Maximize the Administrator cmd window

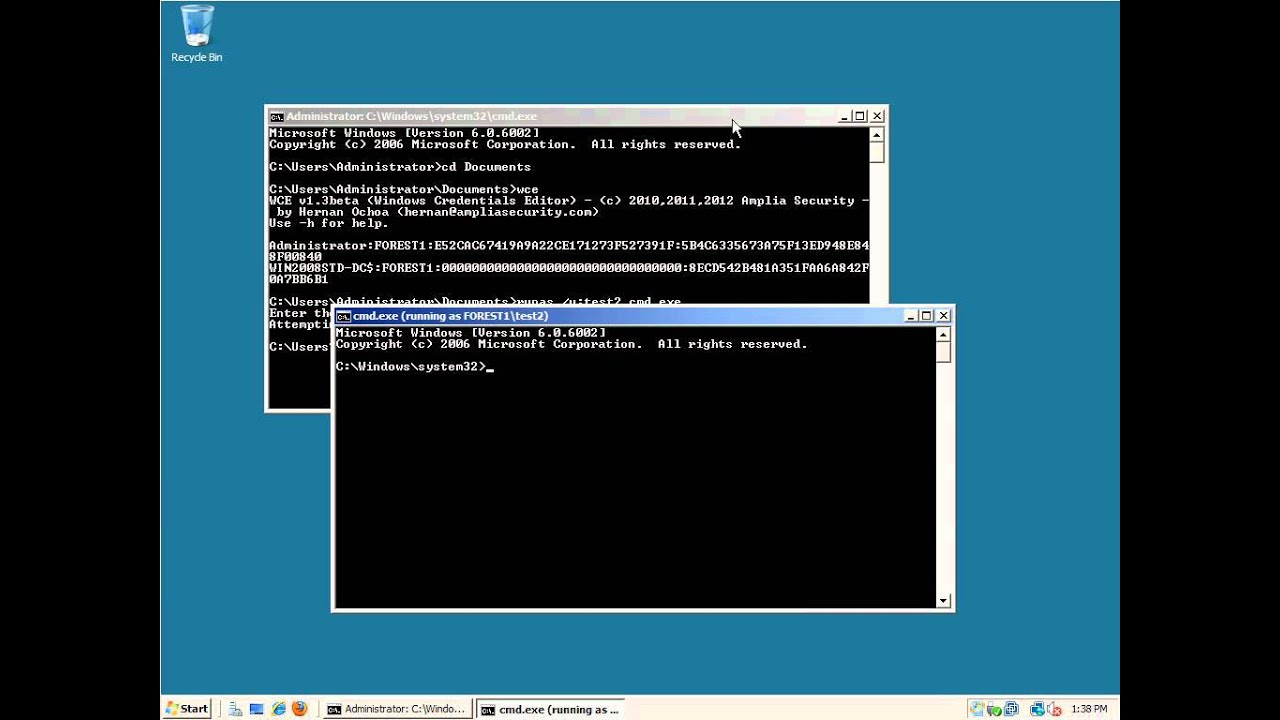[x=860, y=117]
